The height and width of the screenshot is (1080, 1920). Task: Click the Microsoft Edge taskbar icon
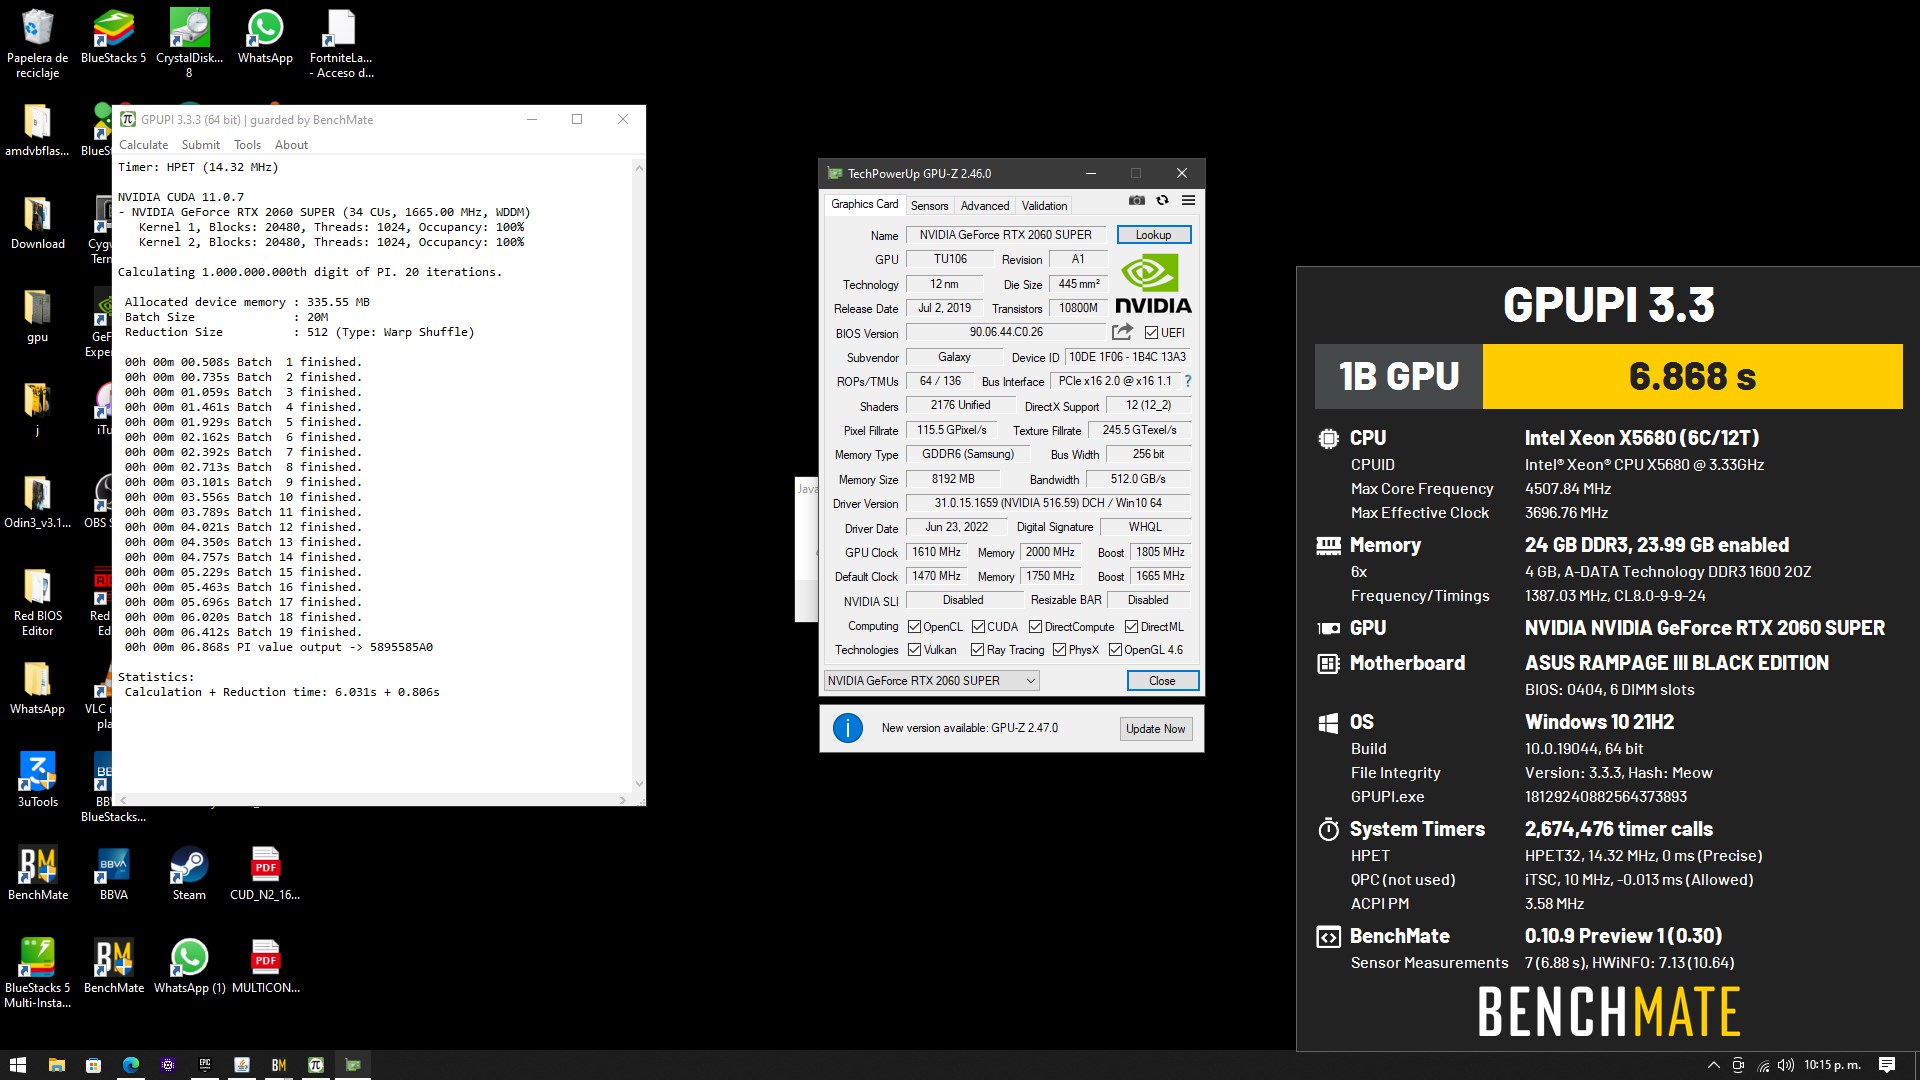(x=131, y=1065)
